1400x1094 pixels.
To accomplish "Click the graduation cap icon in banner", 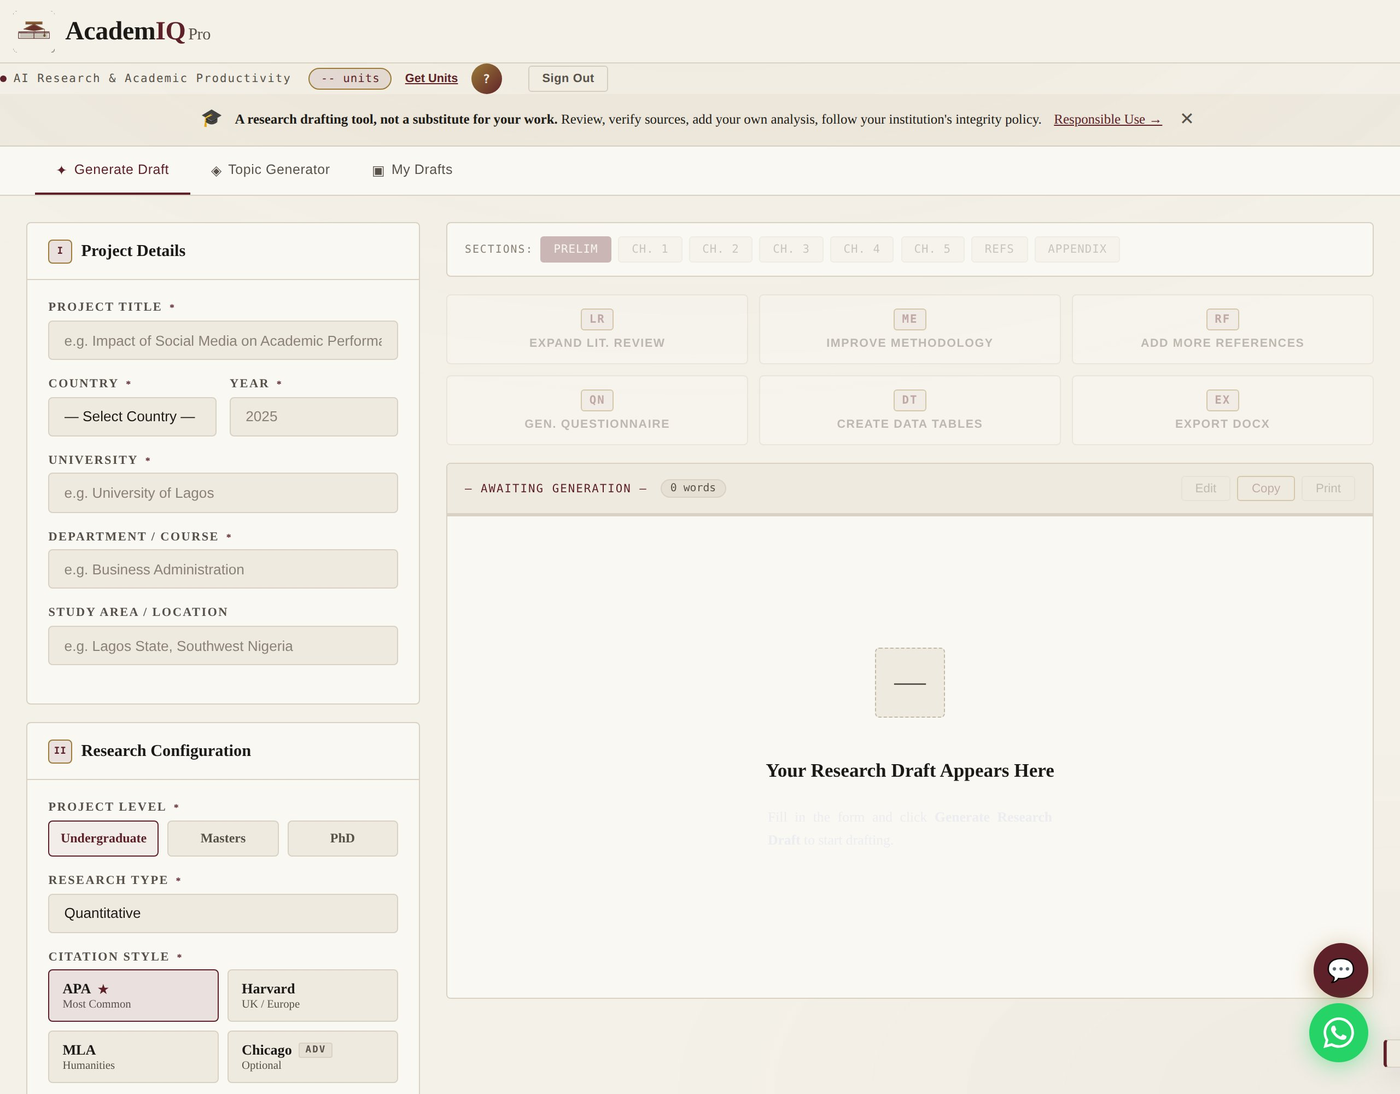I will 211,119.
